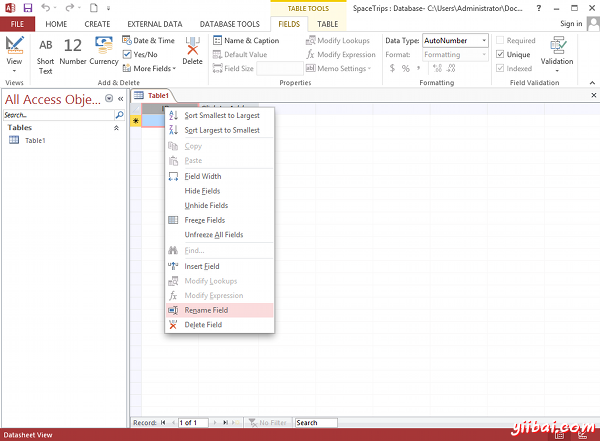The image size is (600, 441).
Task: Click the Save icon in title bar
Action: 27,8
